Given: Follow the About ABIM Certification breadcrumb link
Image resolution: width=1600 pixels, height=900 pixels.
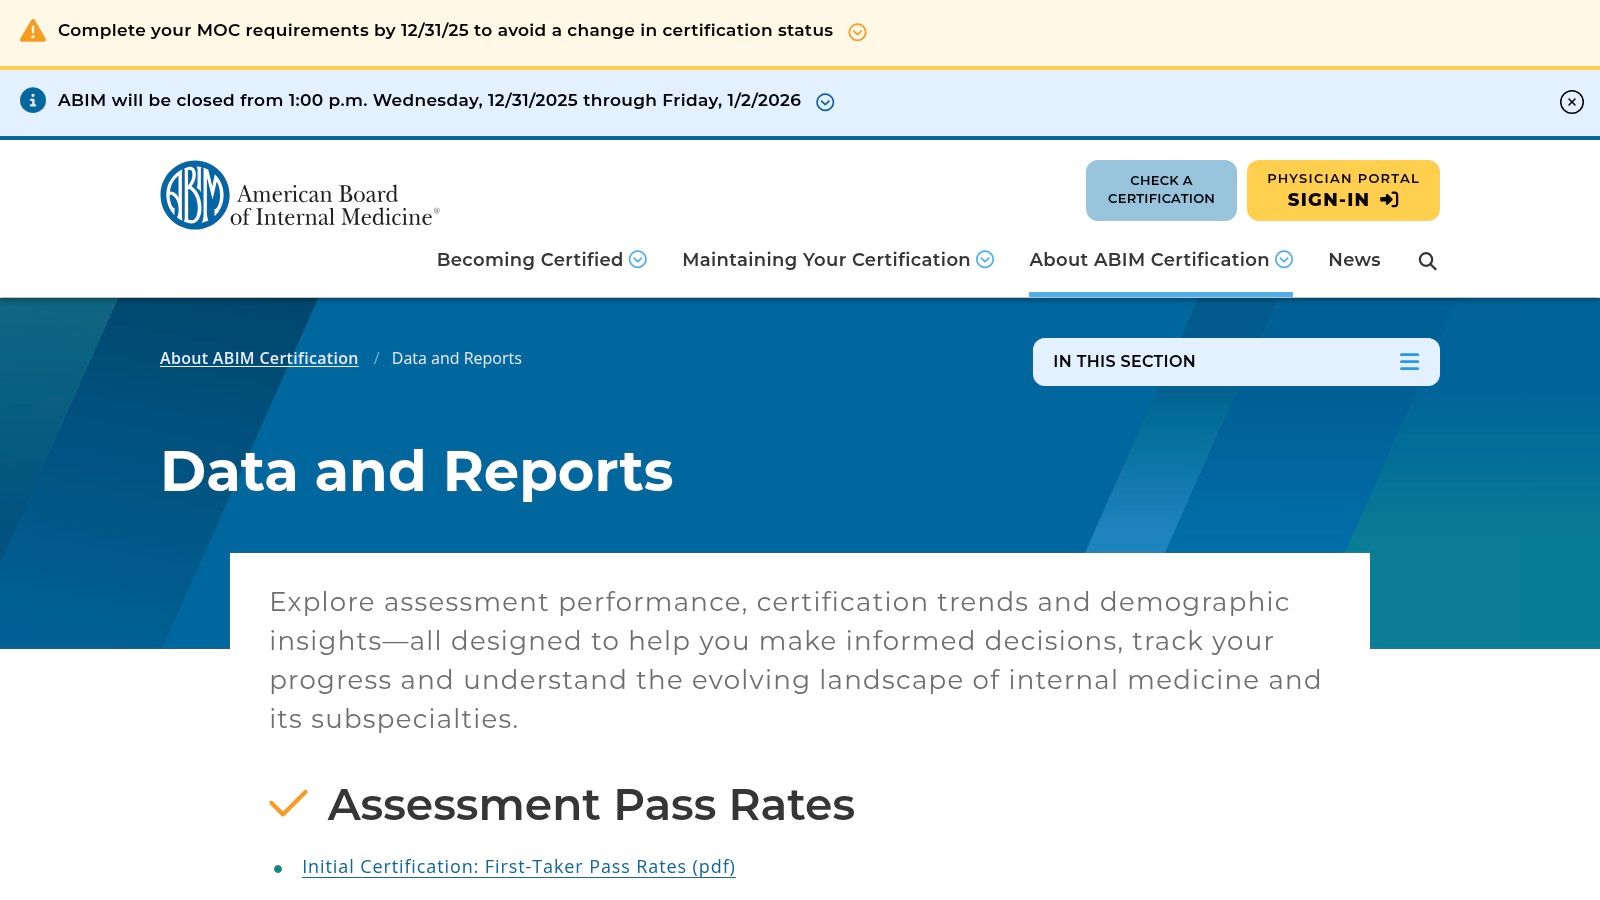Looking at the screenshot, I should tap(259, 358).
